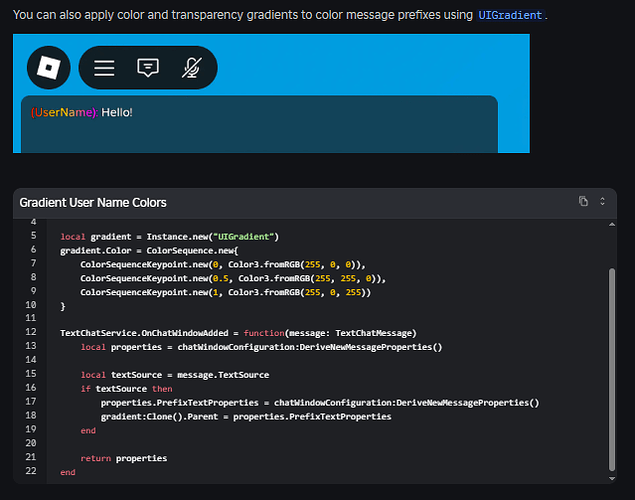Viewport: 635px width, 500px height.
Task: Unmute the crossed-out microphone icon
Action: (192, 68)
